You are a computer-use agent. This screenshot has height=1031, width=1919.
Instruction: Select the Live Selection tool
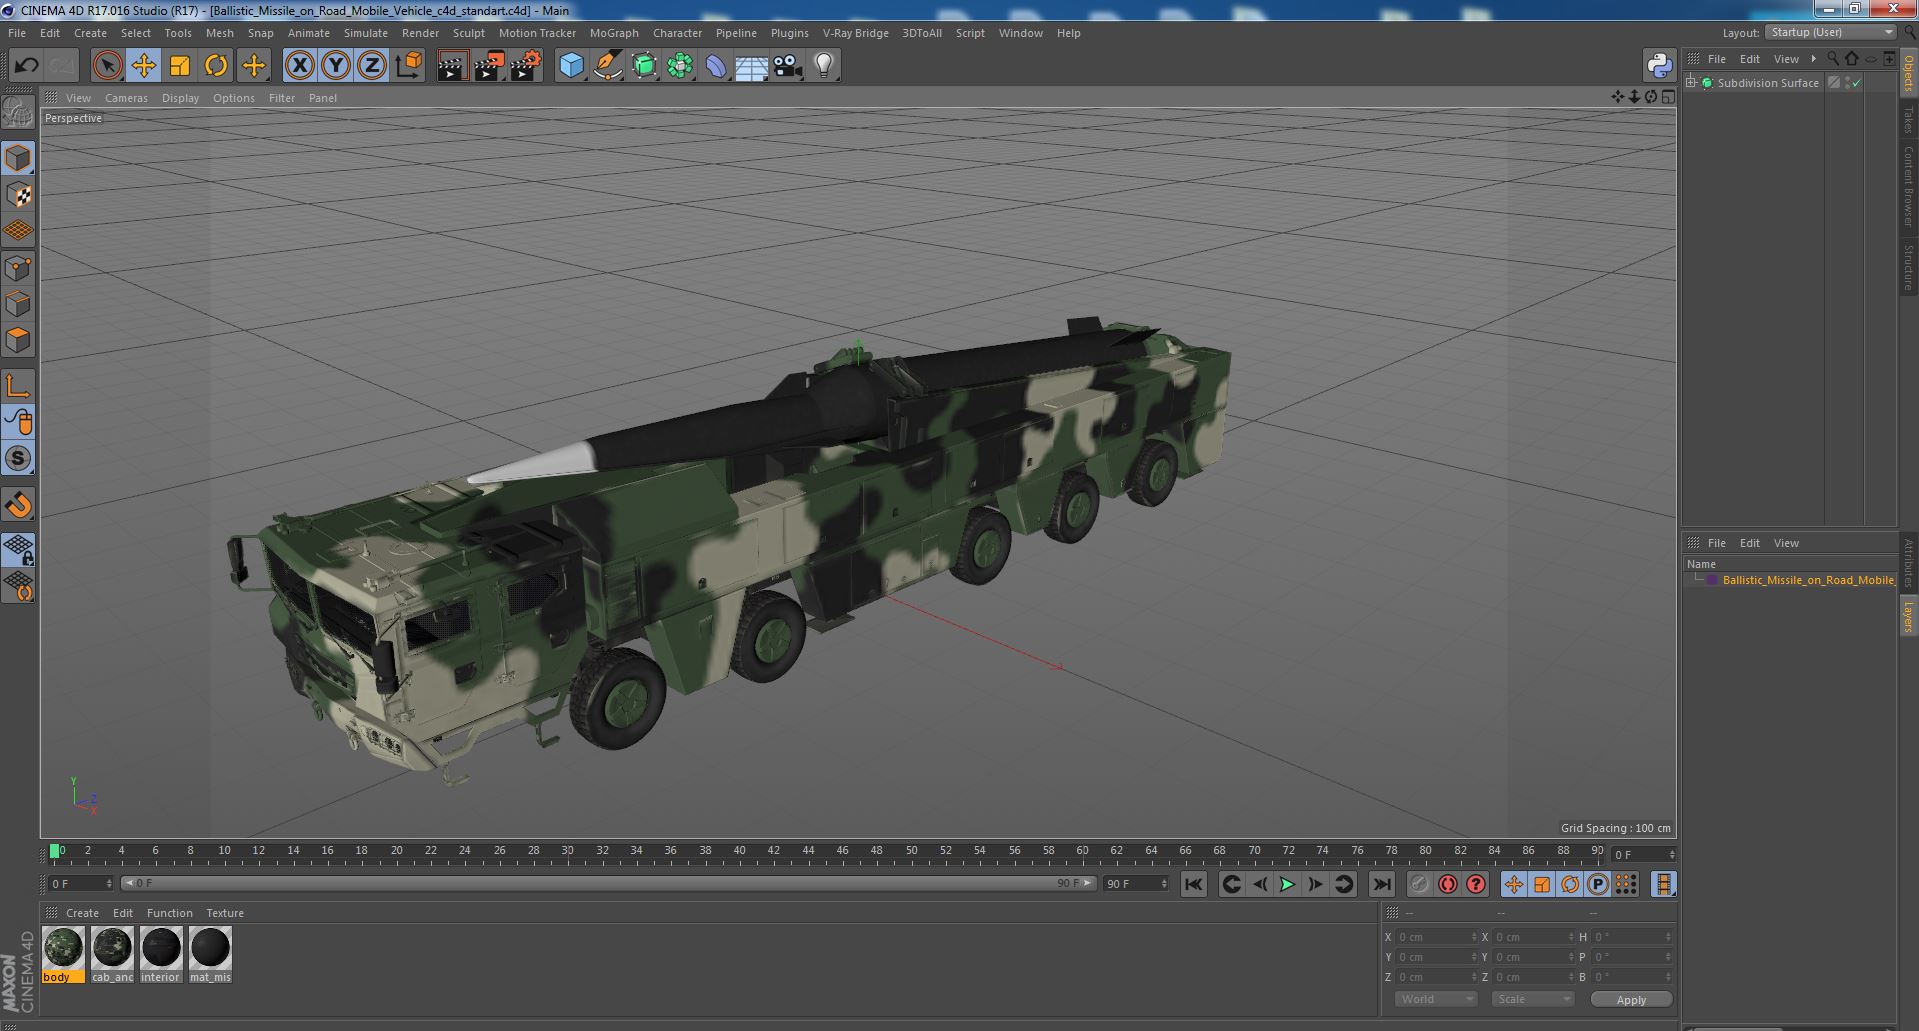point(107,66)
